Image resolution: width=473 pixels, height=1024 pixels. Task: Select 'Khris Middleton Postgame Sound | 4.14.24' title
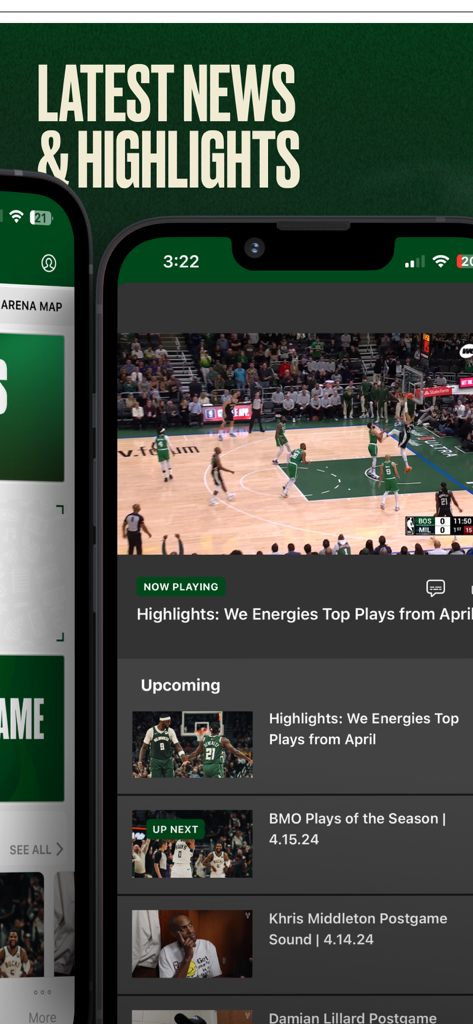pyautogui.click(x=358, y=929)
